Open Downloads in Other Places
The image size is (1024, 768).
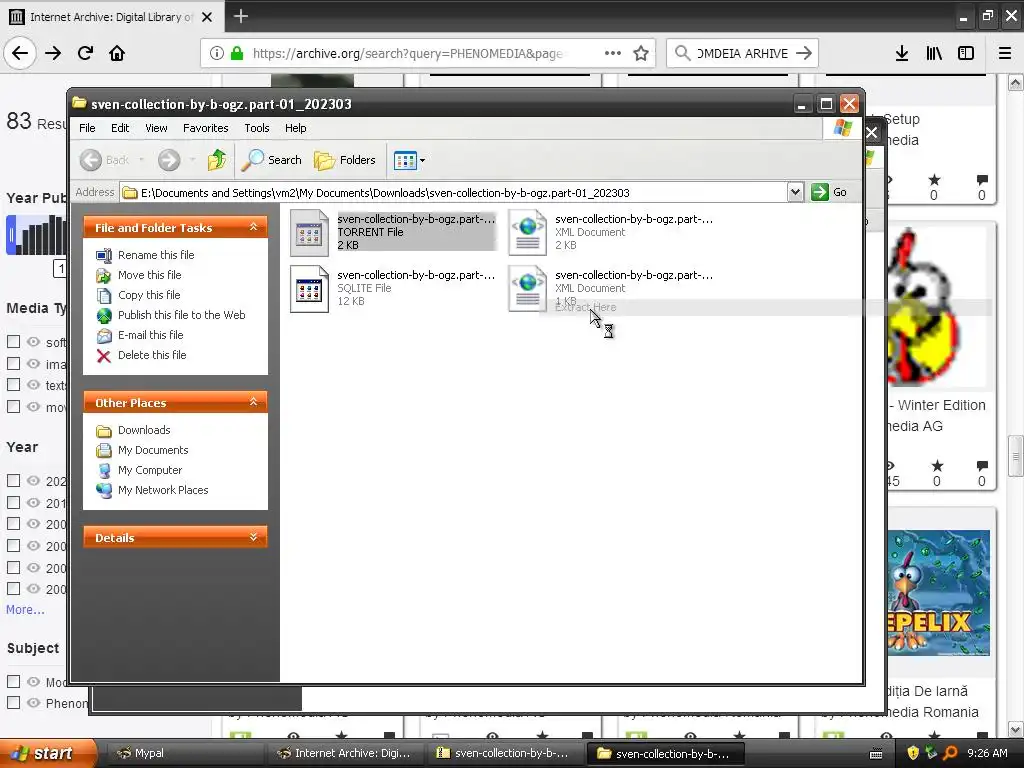[144, 430]
